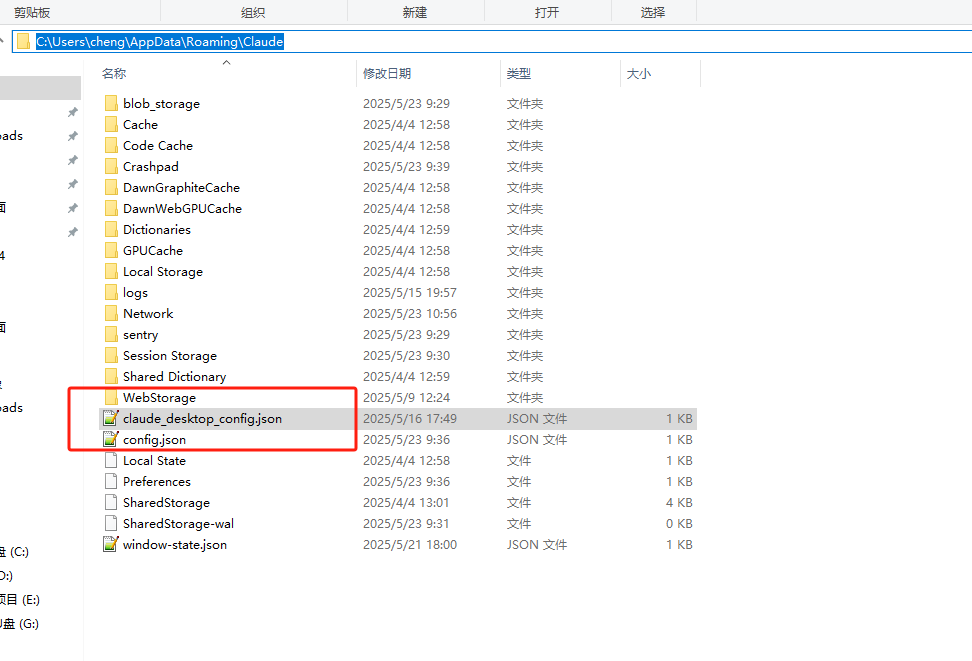972x661 pixels.
Task: Select the claude_desktop_config.json file name
Action: [x=202, y=419]
